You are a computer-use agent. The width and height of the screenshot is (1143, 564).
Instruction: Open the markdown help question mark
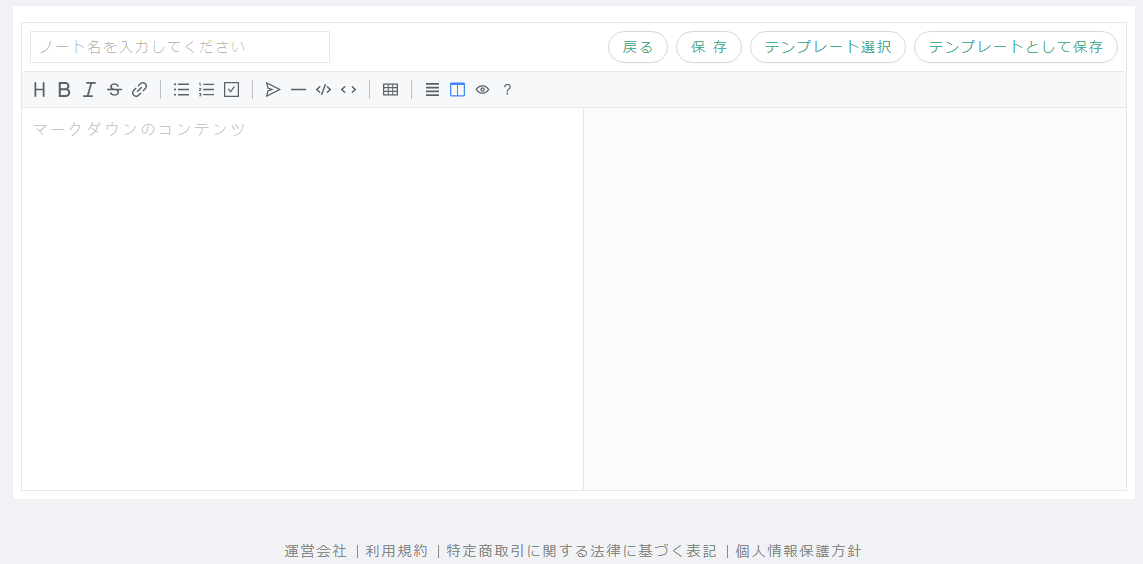507,90
